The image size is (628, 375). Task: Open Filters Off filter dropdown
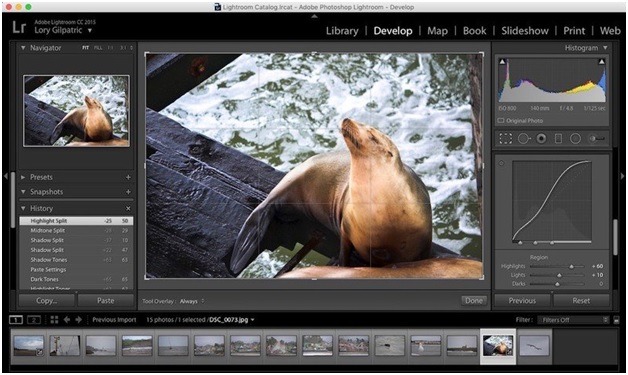pos(573,320)
